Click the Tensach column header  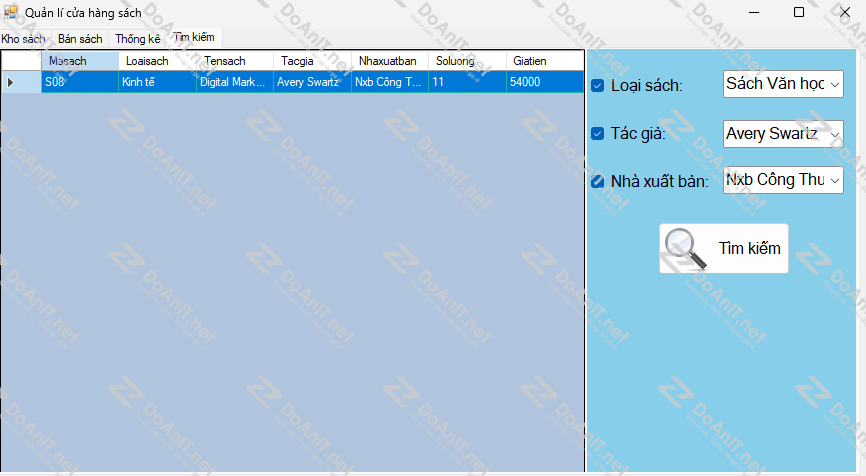pyautogui.click(x=234, y=61)
